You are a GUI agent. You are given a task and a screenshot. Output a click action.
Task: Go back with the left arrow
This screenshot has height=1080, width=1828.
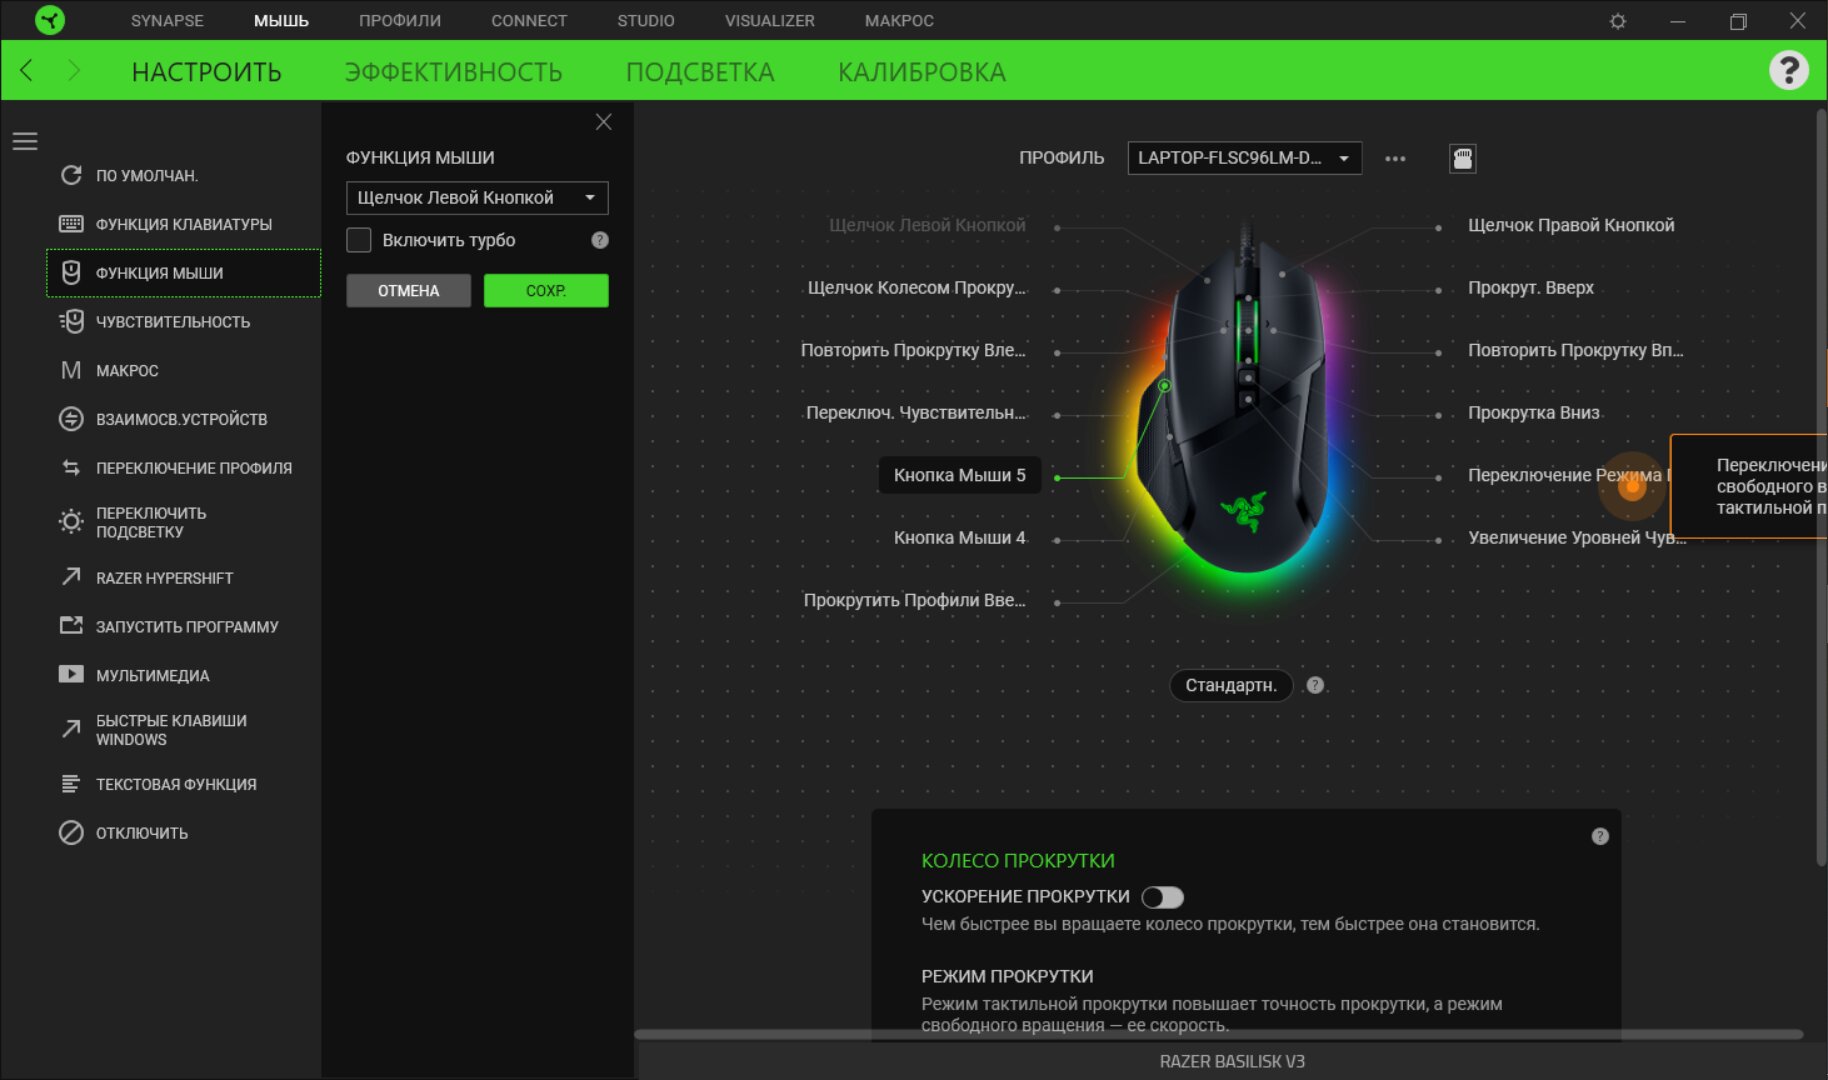[27, 70]
